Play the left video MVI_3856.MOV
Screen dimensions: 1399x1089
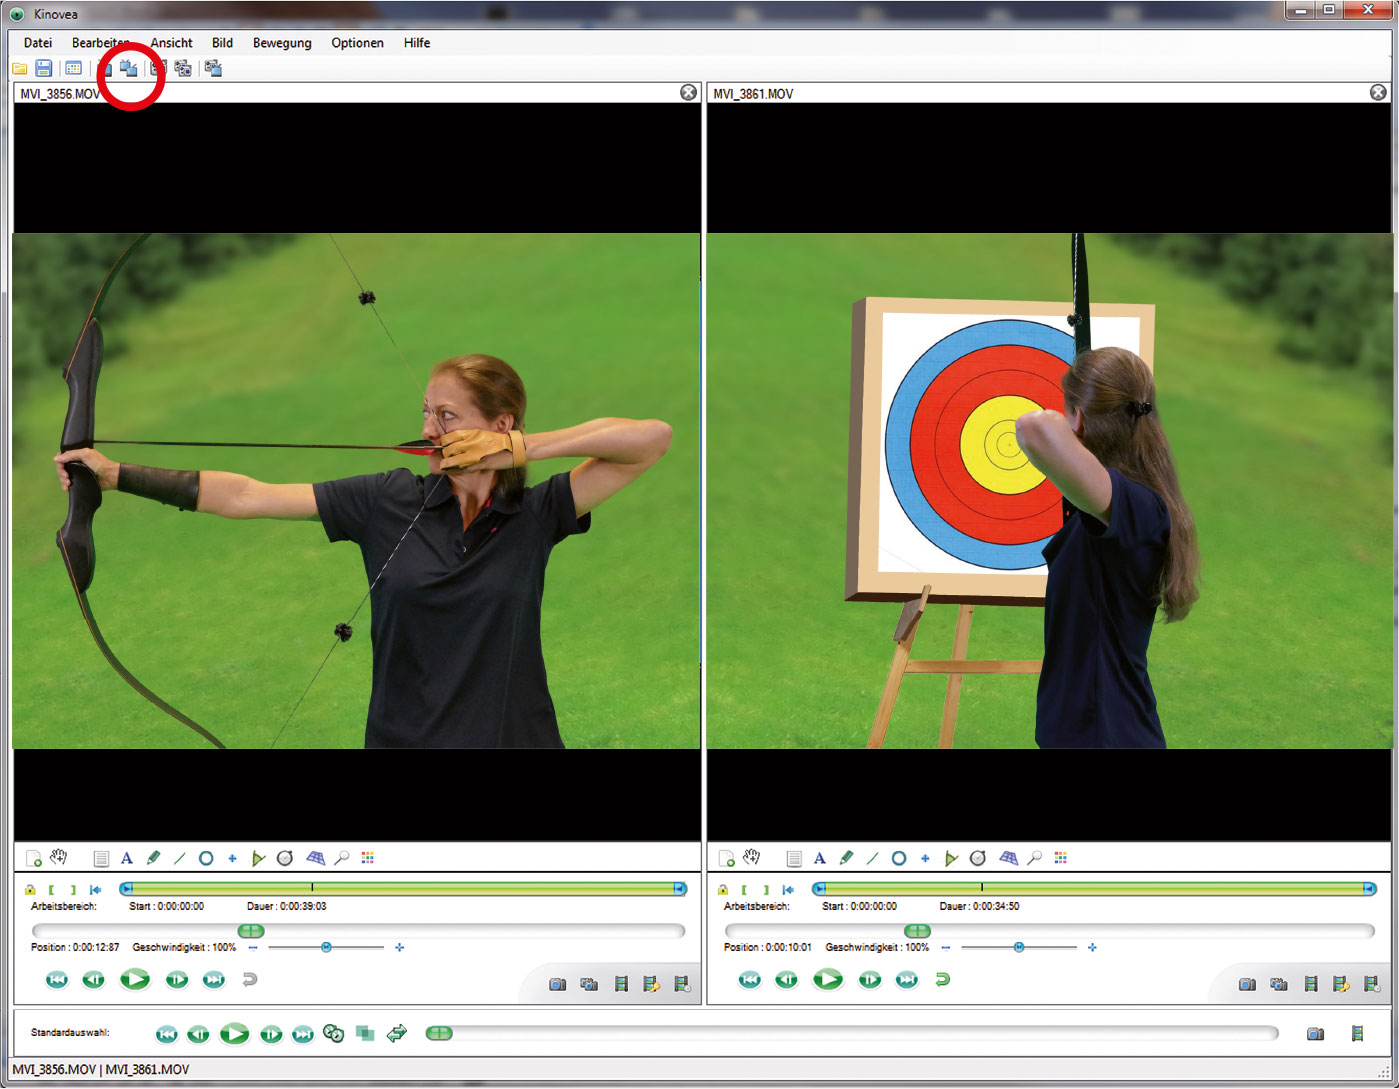tap(135, 980)
